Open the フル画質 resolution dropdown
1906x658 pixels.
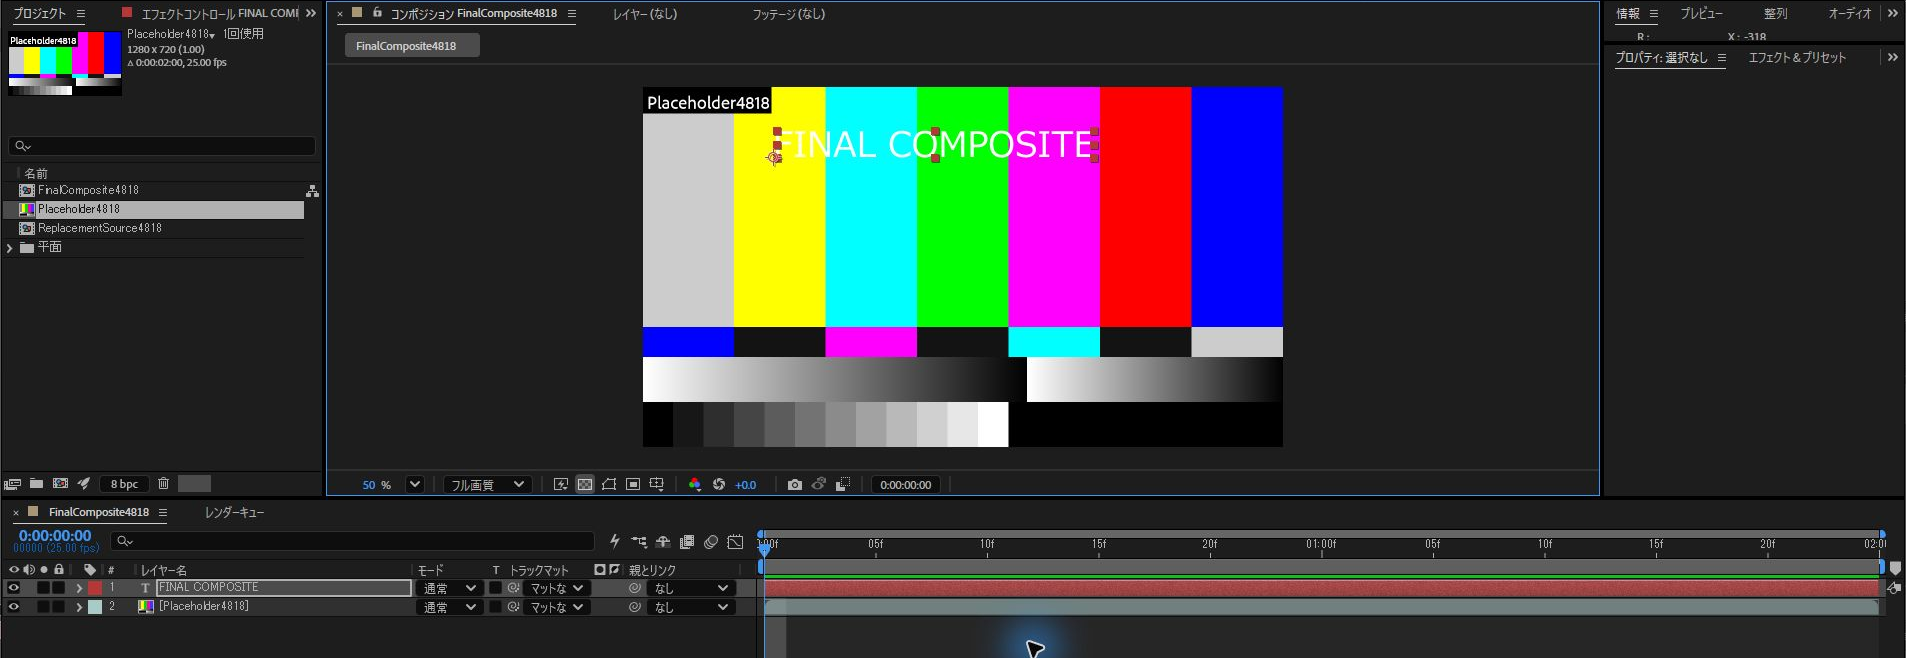click(x=487, y=485)
